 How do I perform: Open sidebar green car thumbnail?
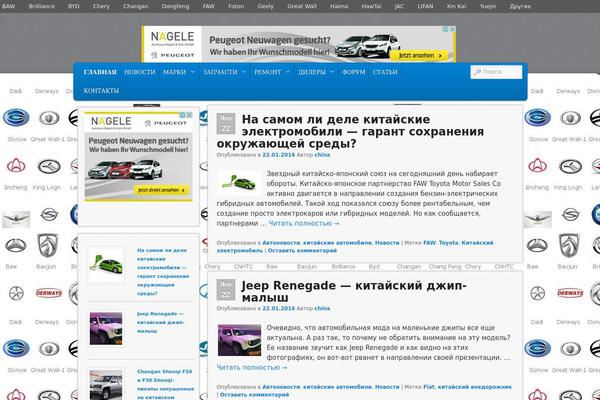(106, 265)
